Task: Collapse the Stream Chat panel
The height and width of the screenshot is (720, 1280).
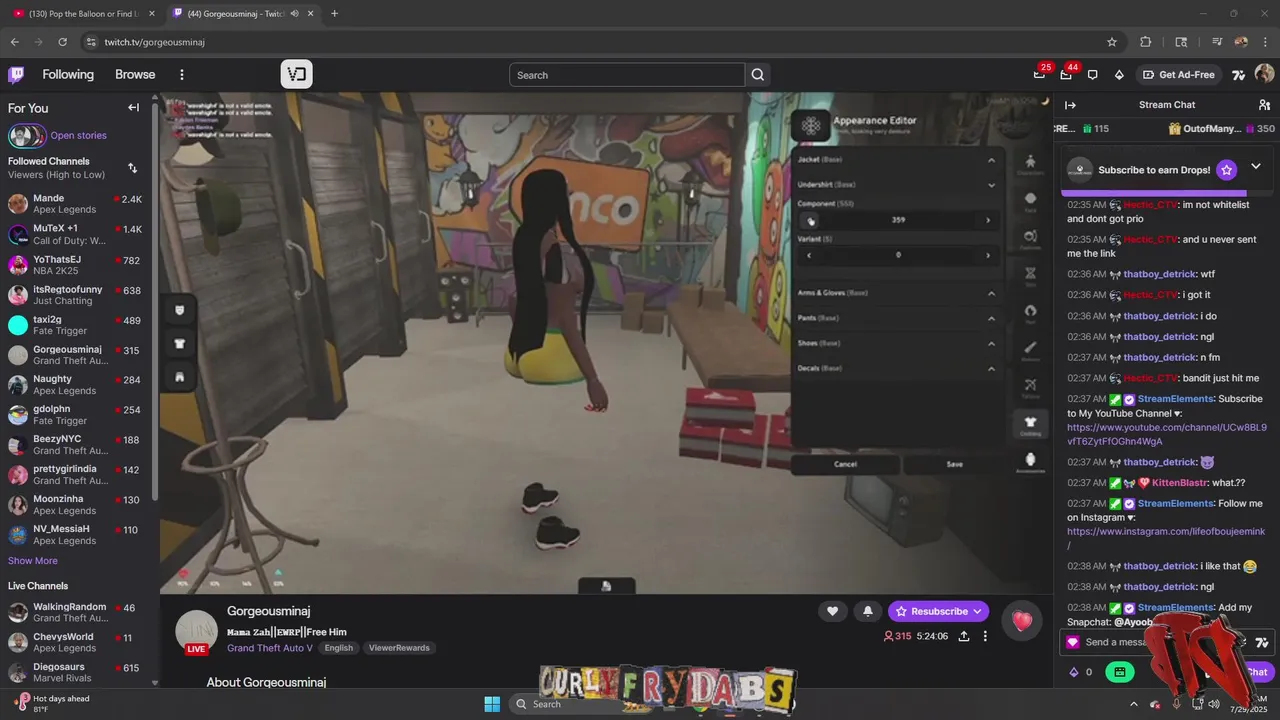Action: [x=1070, y=105]
